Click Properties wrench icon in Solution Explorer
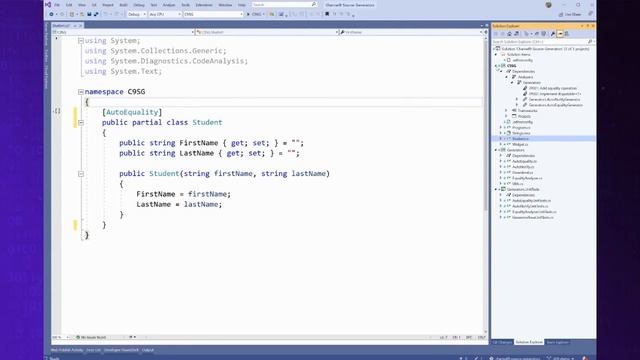 coord(553,34)
